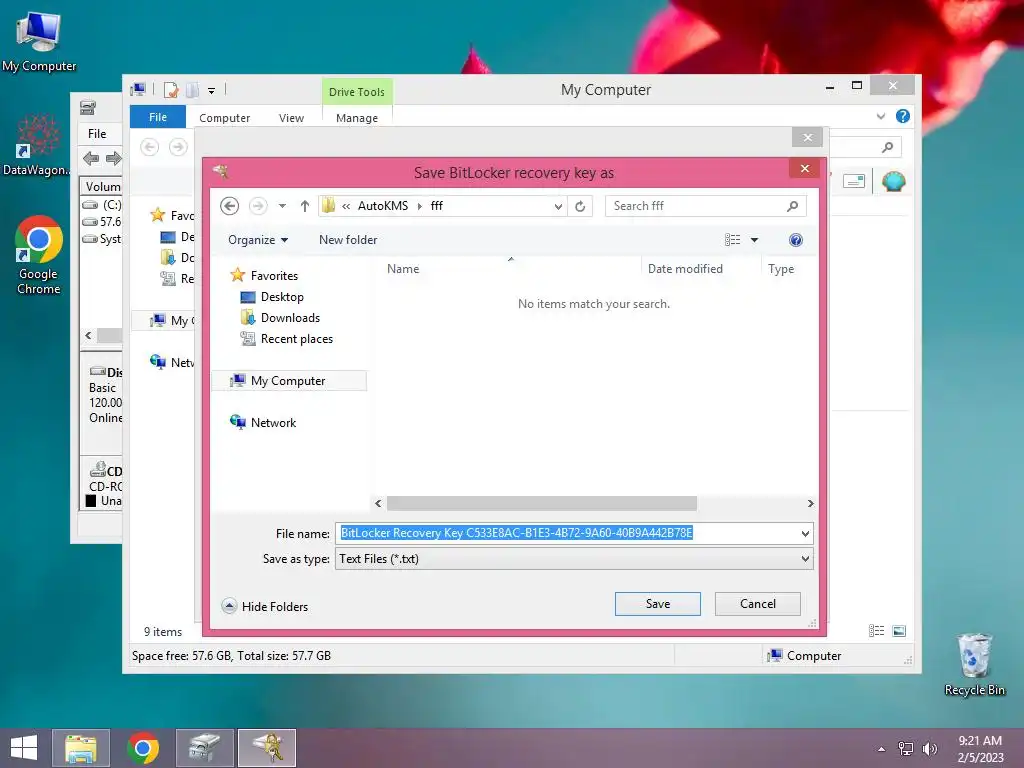Screen dimensions: 1024x768
Task: Open the volume tray icon
Action: click(x=929, y=748)
